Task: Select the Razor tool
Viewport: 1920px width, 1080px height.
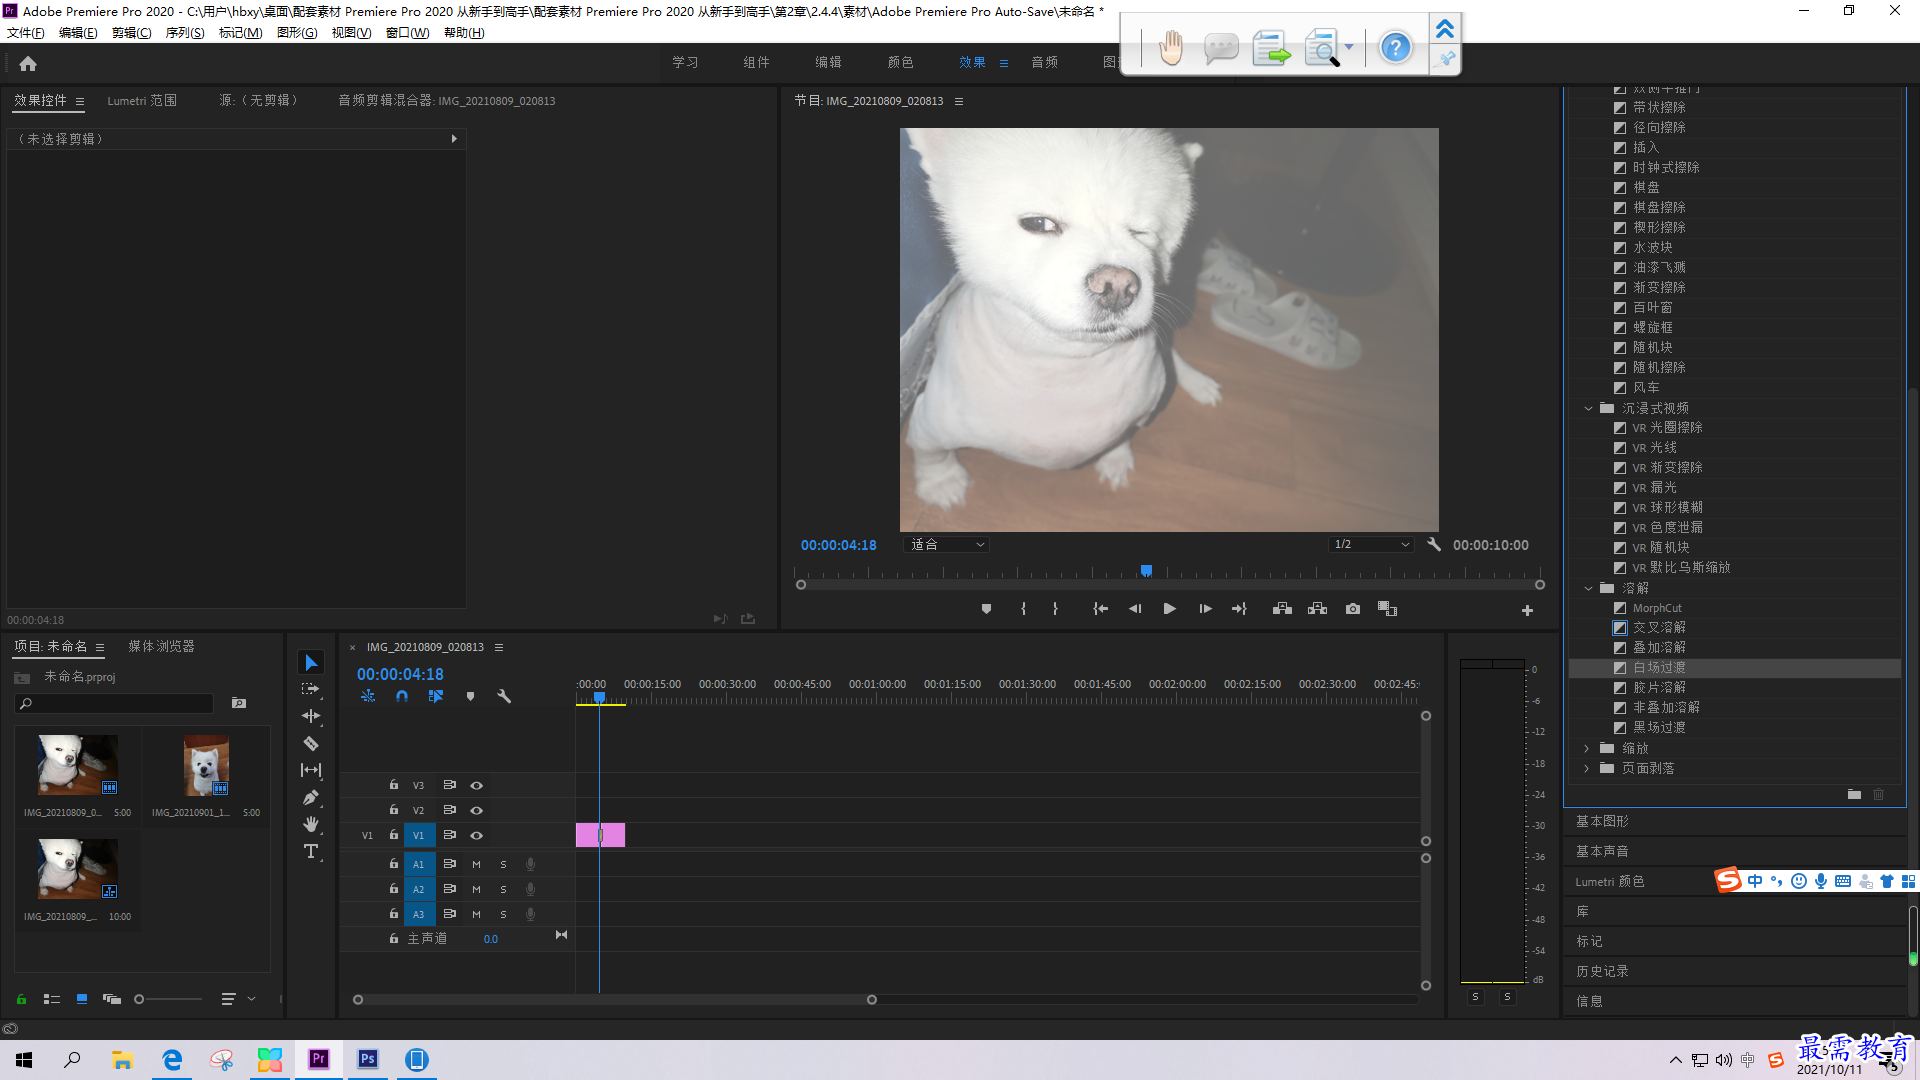Action: [x=311, y=743]
